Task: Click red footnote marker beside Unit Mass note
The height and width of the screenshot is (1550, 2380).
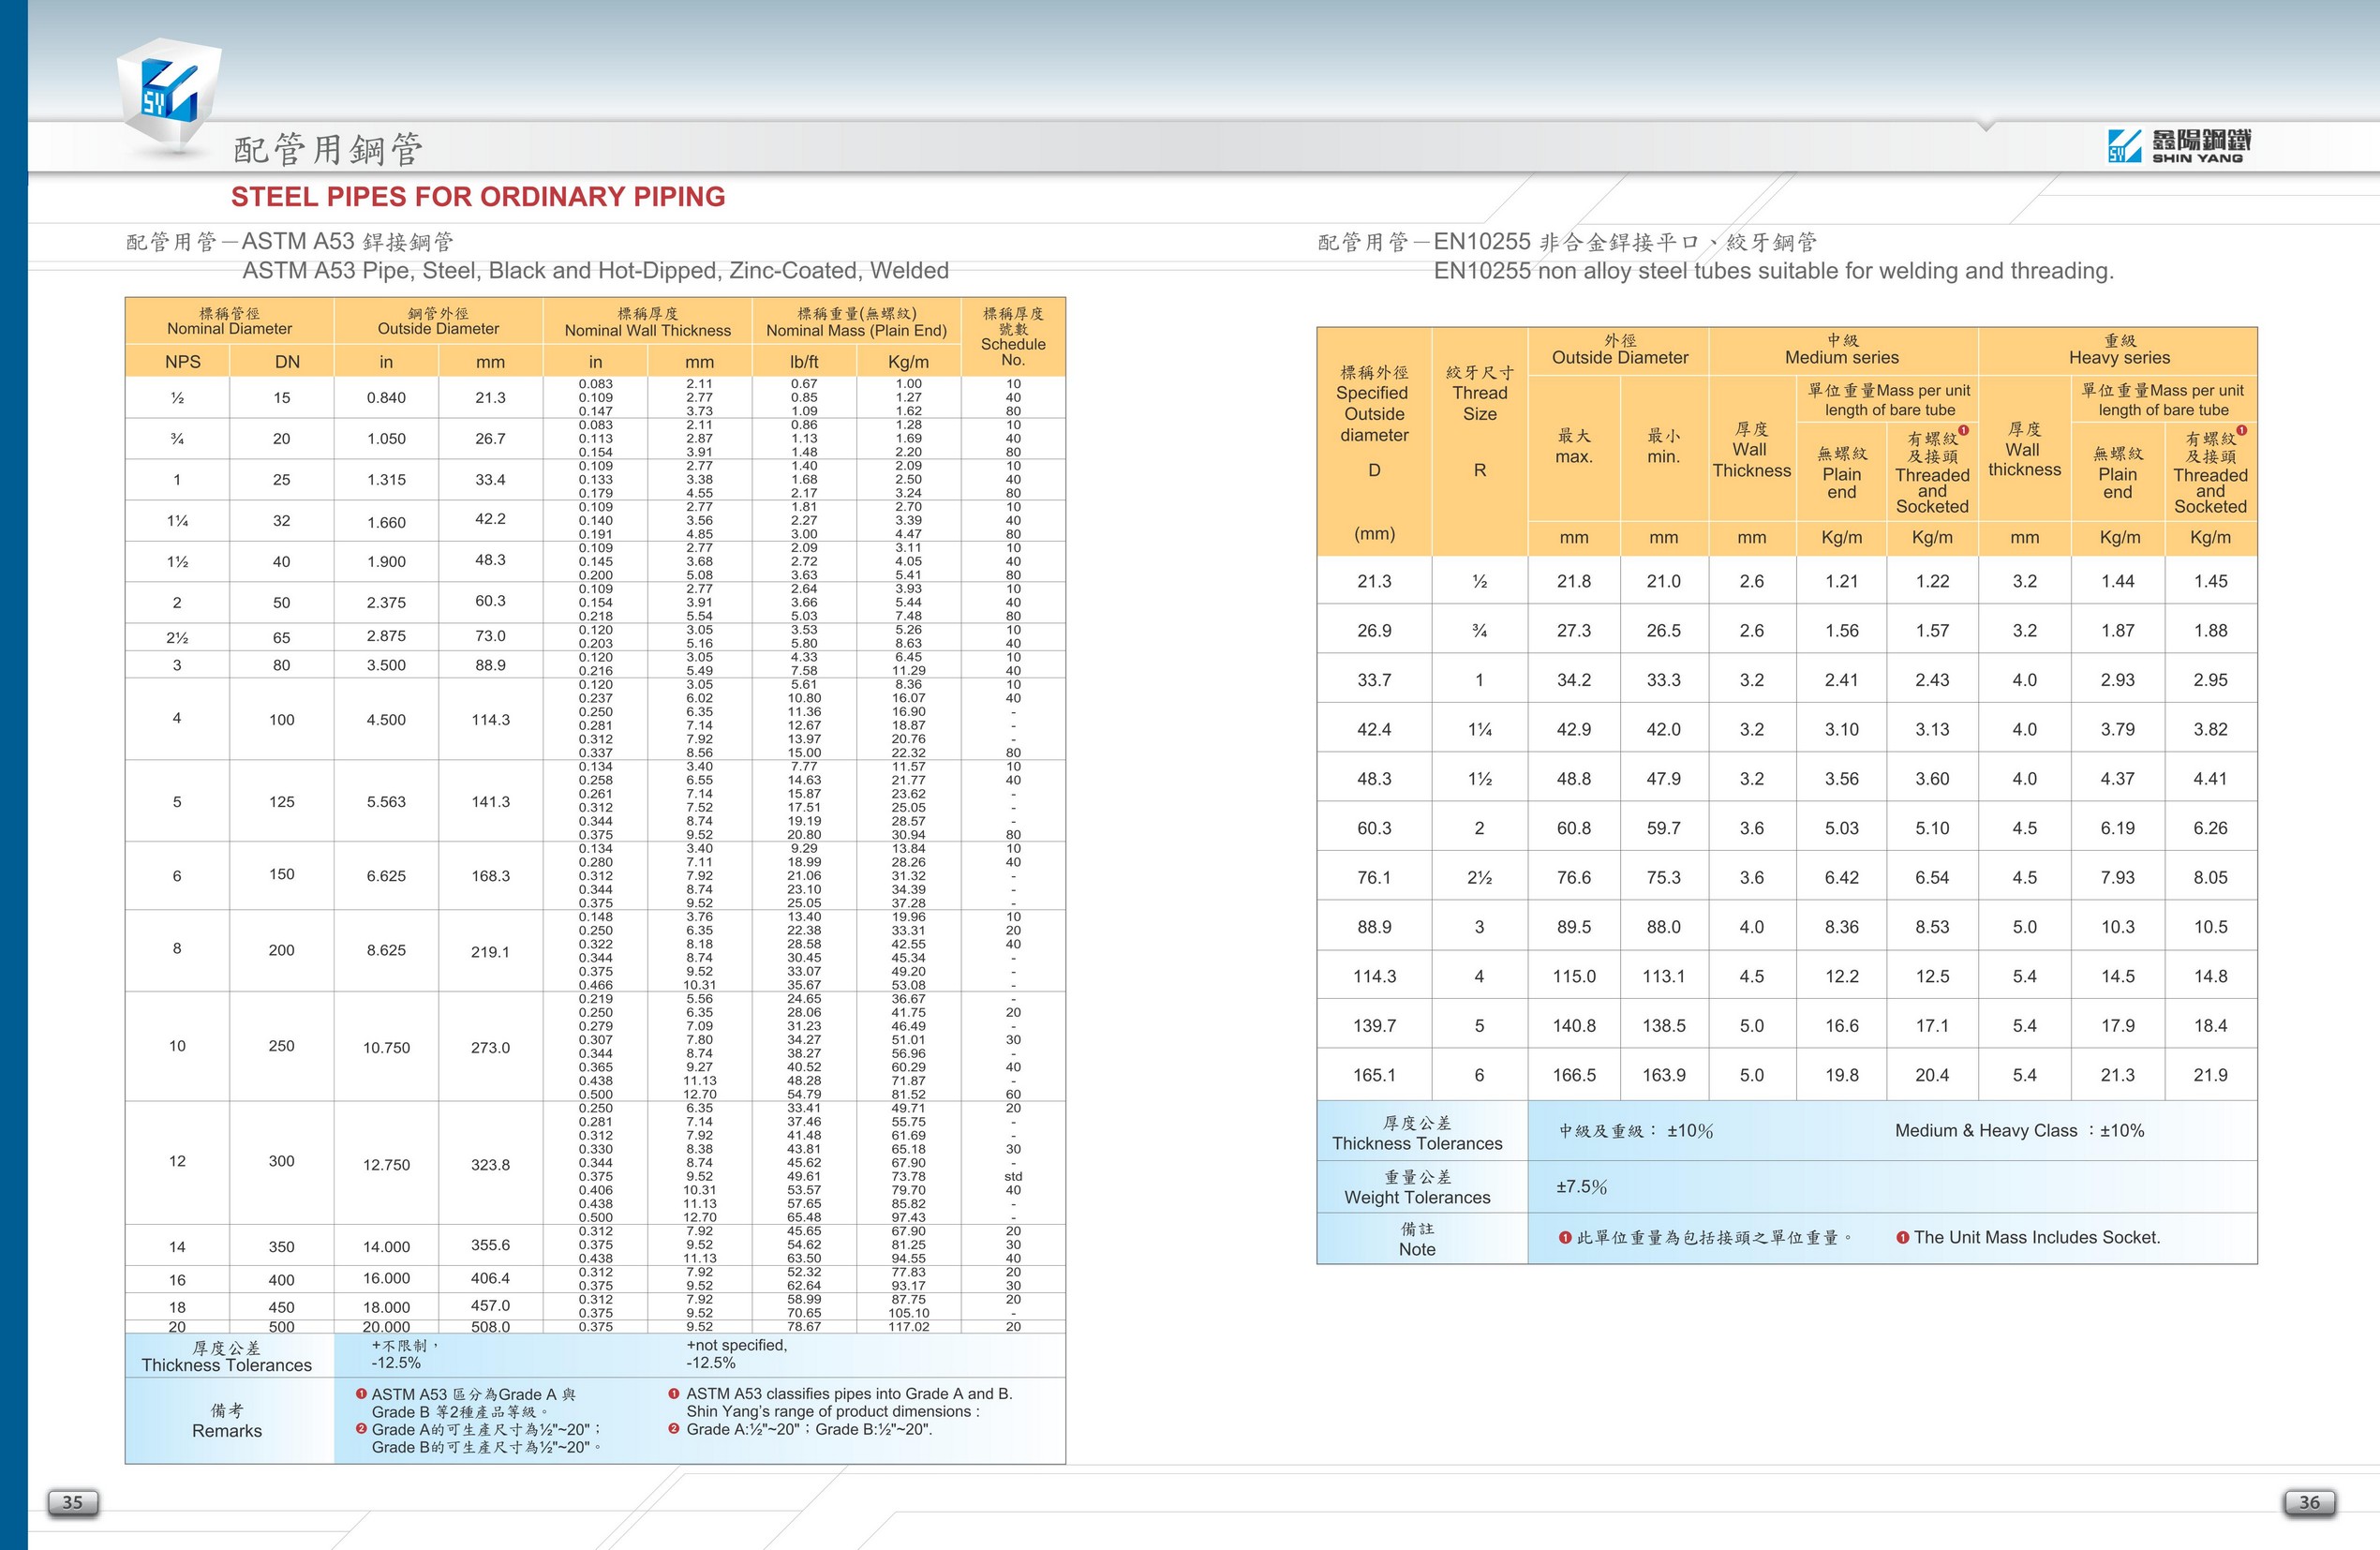Action: tap(1902, 1238)
